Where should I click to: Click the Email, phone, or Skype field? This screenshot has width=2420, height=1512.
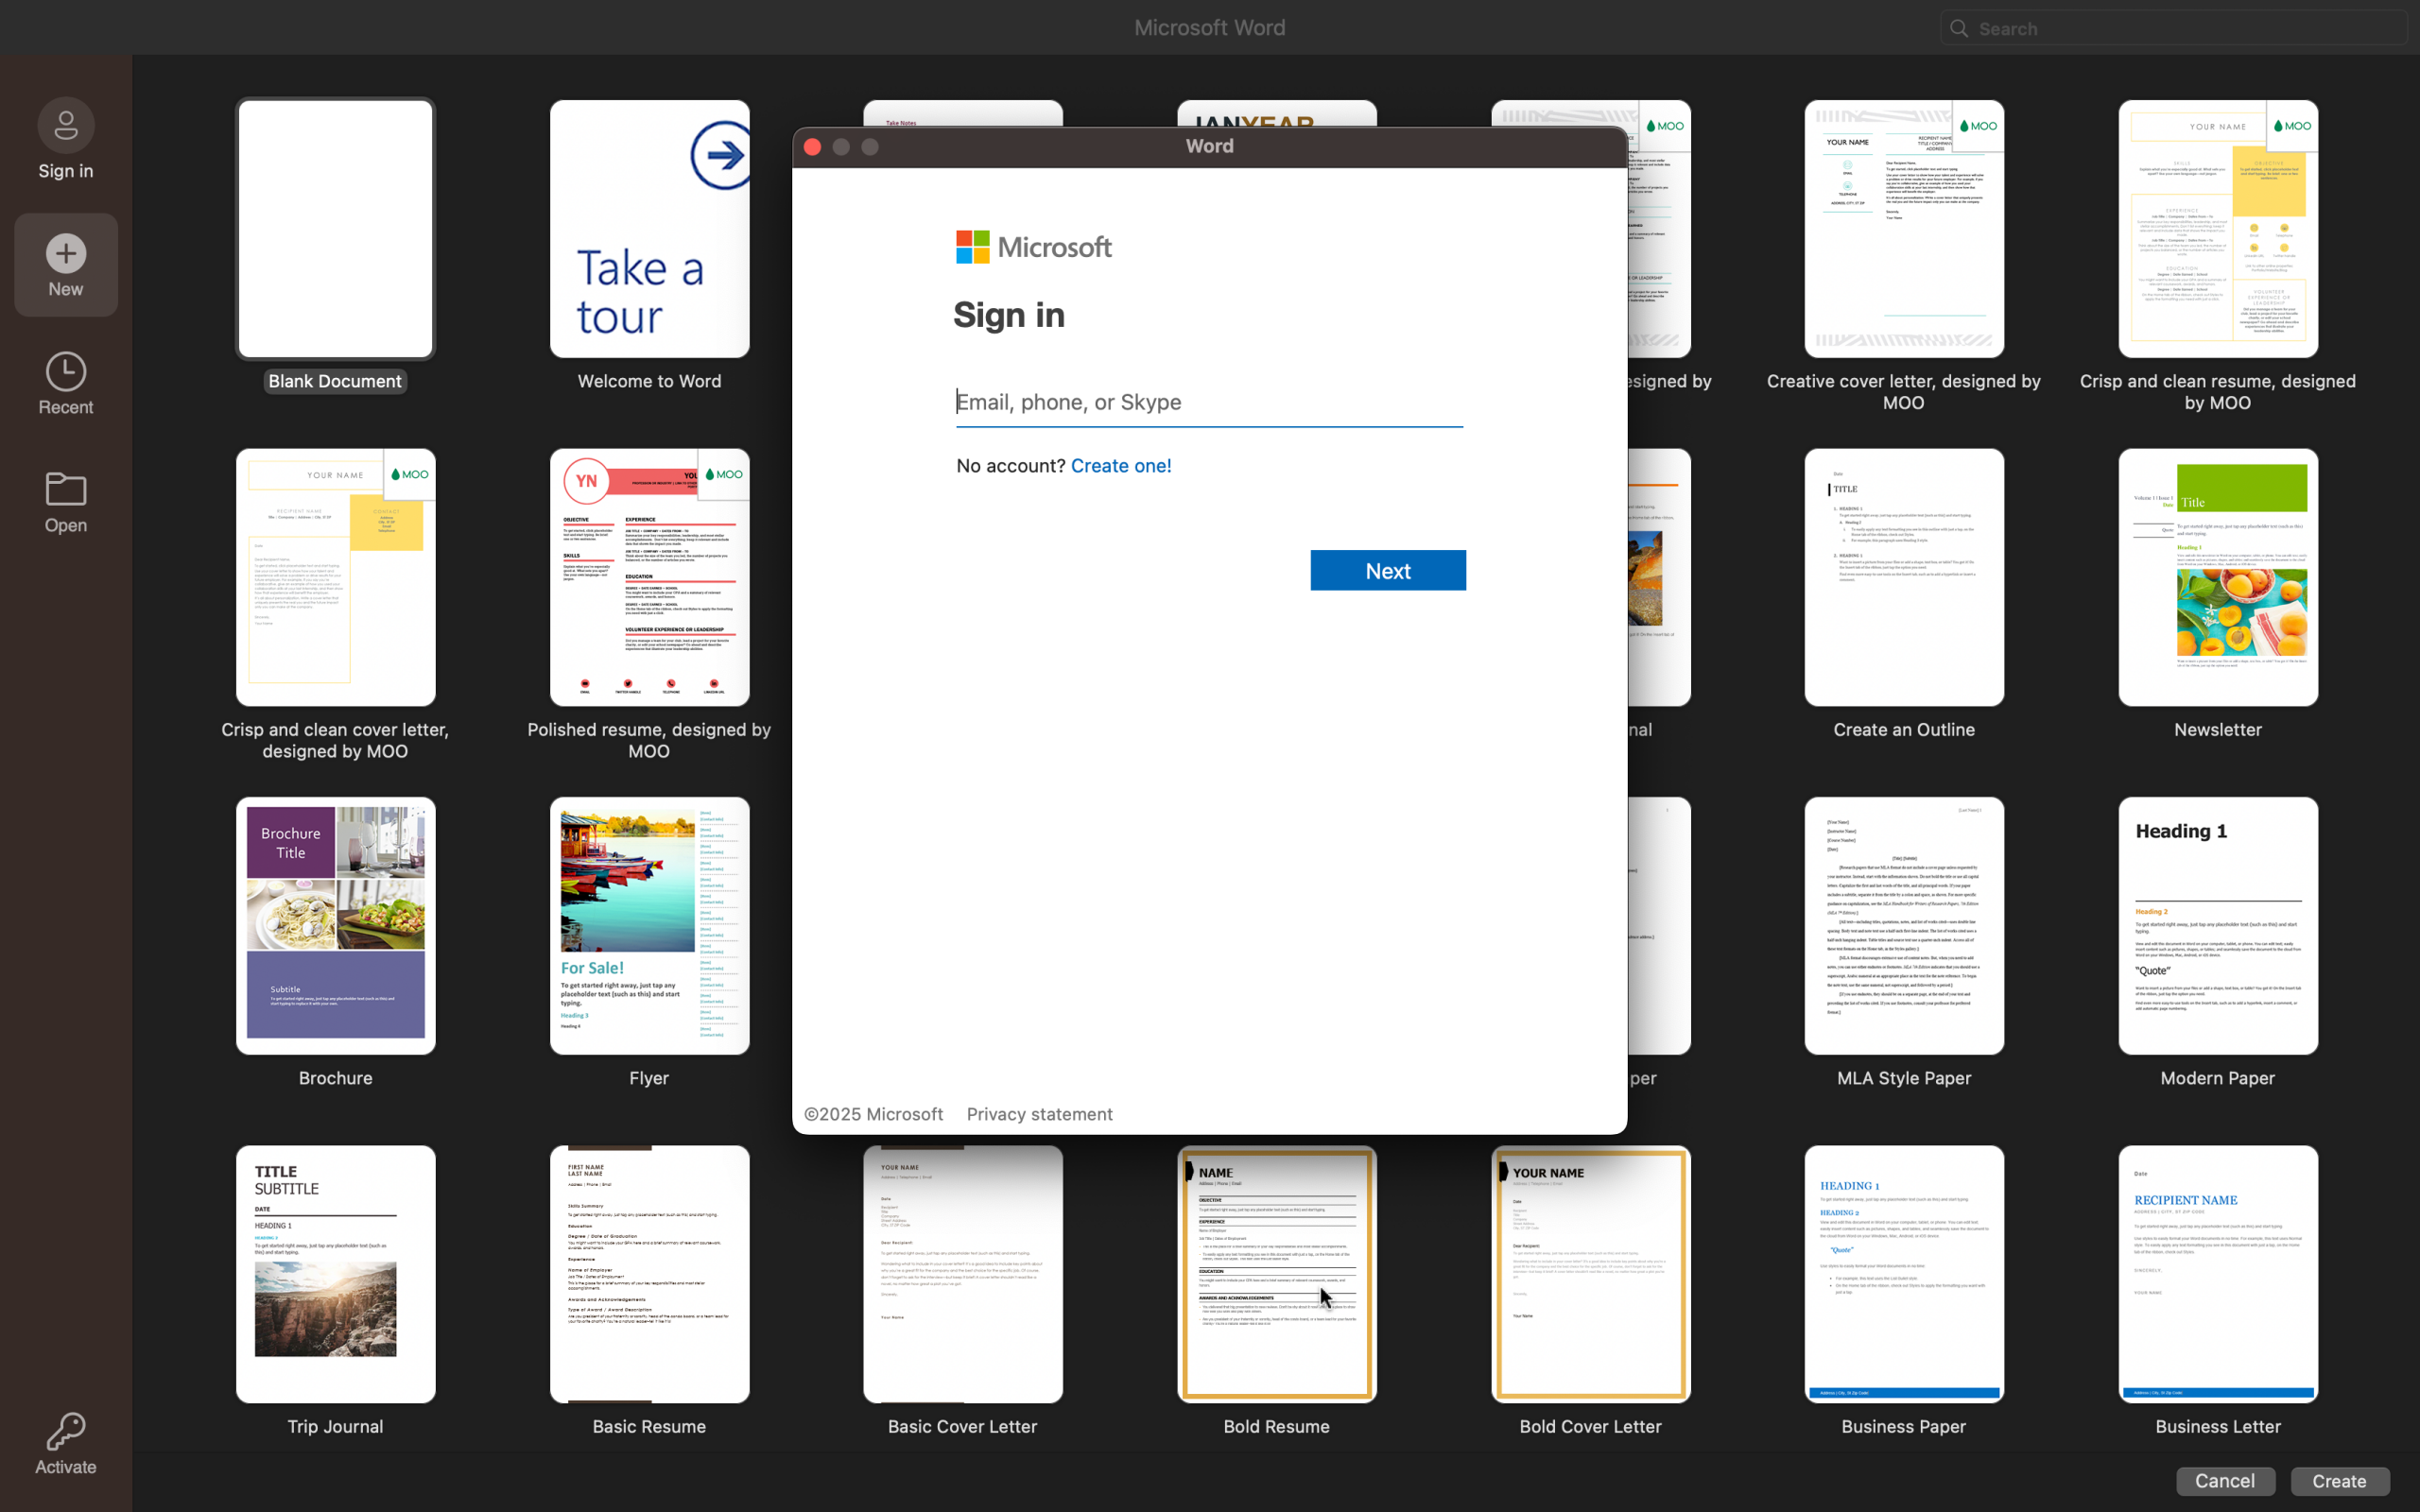(1208, 402)
